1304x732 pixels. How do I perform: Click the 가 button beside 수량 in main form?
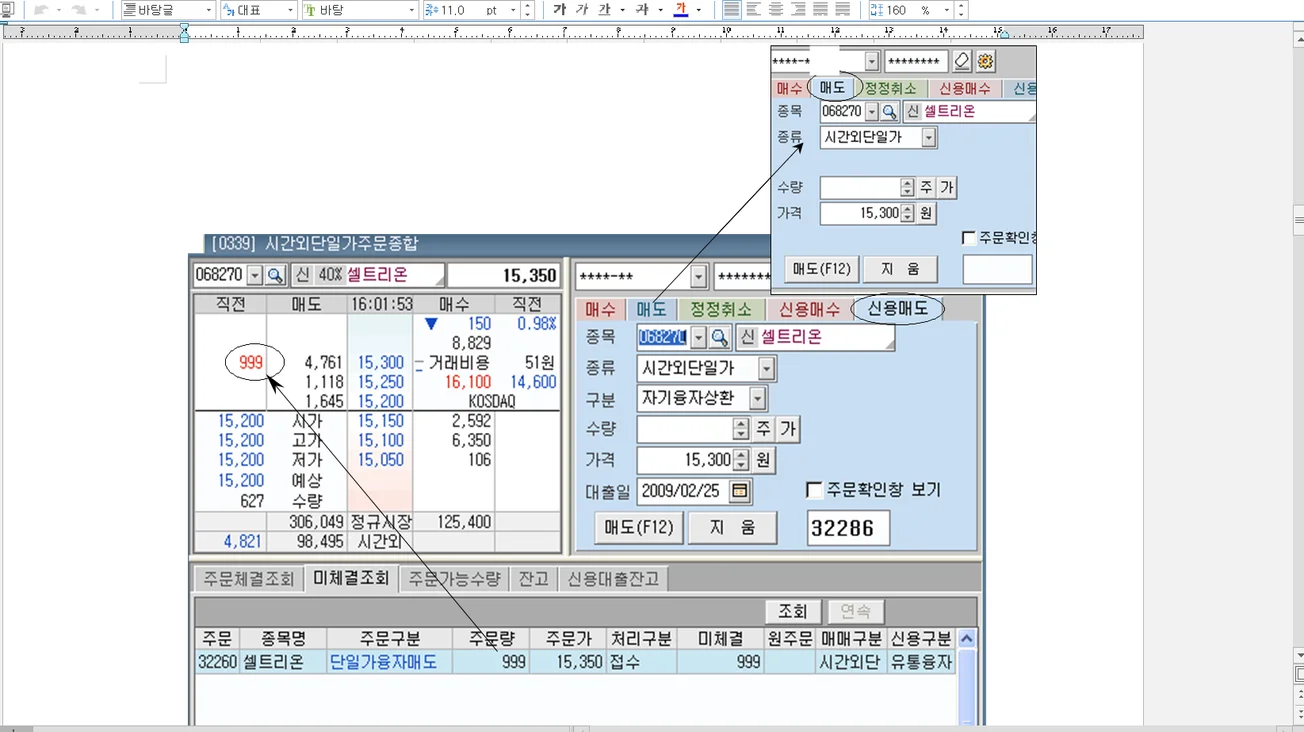coord(787,430)
